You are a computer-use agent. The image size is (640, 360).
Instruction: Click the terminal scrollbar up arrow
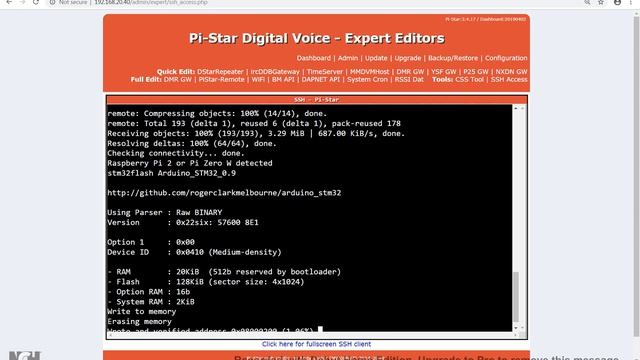(516, 108)
